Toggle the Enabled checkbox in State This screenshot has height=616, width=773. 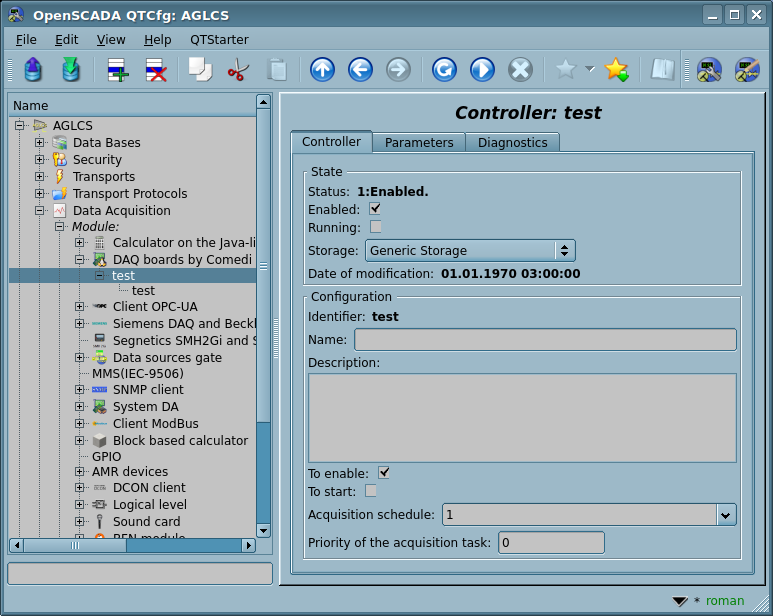tap(375, 209)
